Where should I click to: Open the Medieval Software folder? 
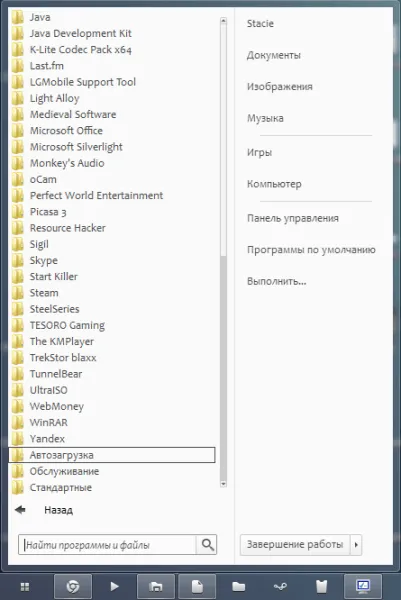(112, 114)
